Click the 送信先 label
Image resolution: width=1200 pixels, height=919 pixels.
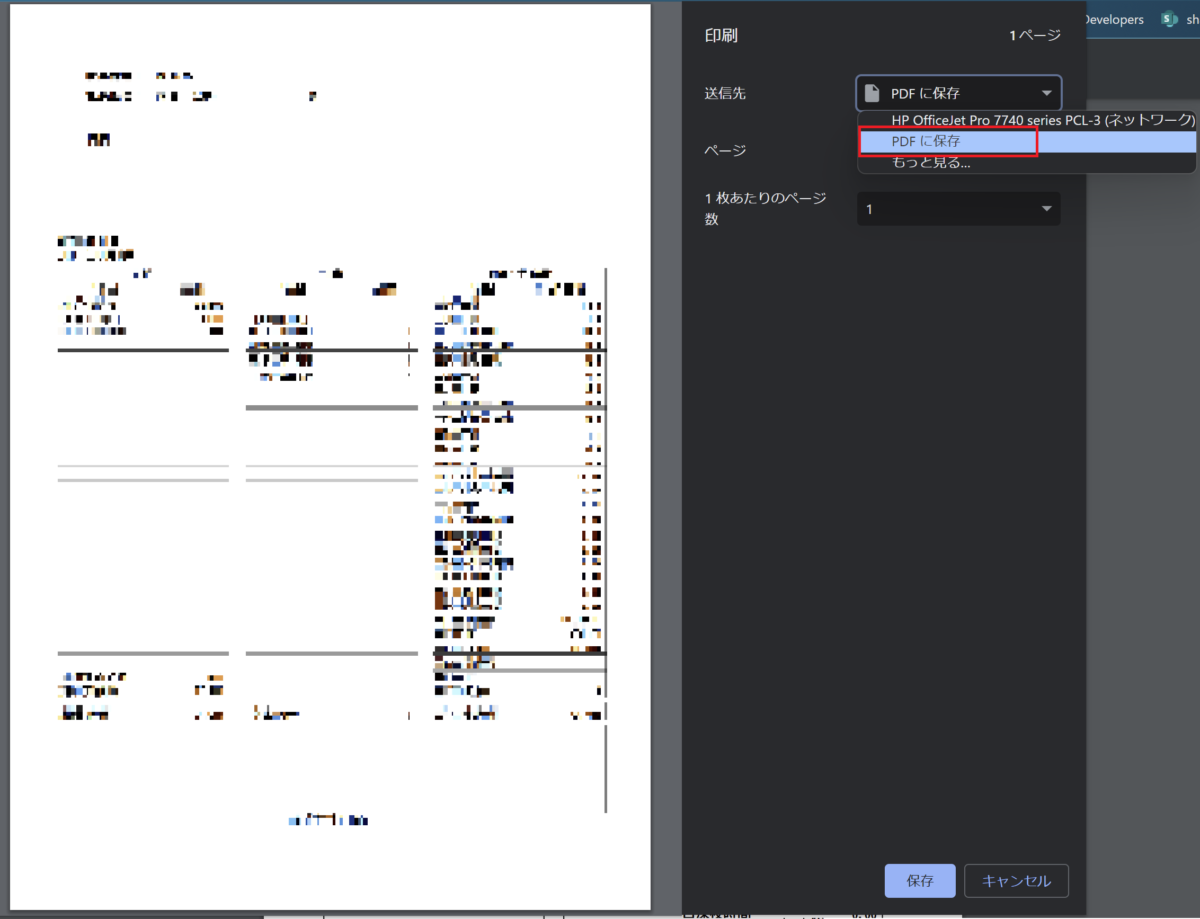click(x=725, y=93)
